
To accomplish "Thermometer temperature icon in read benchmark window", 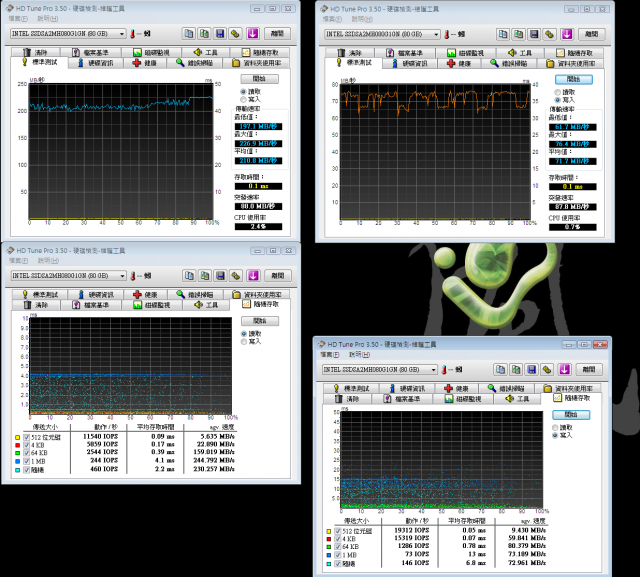I will [x=133, y=34].
